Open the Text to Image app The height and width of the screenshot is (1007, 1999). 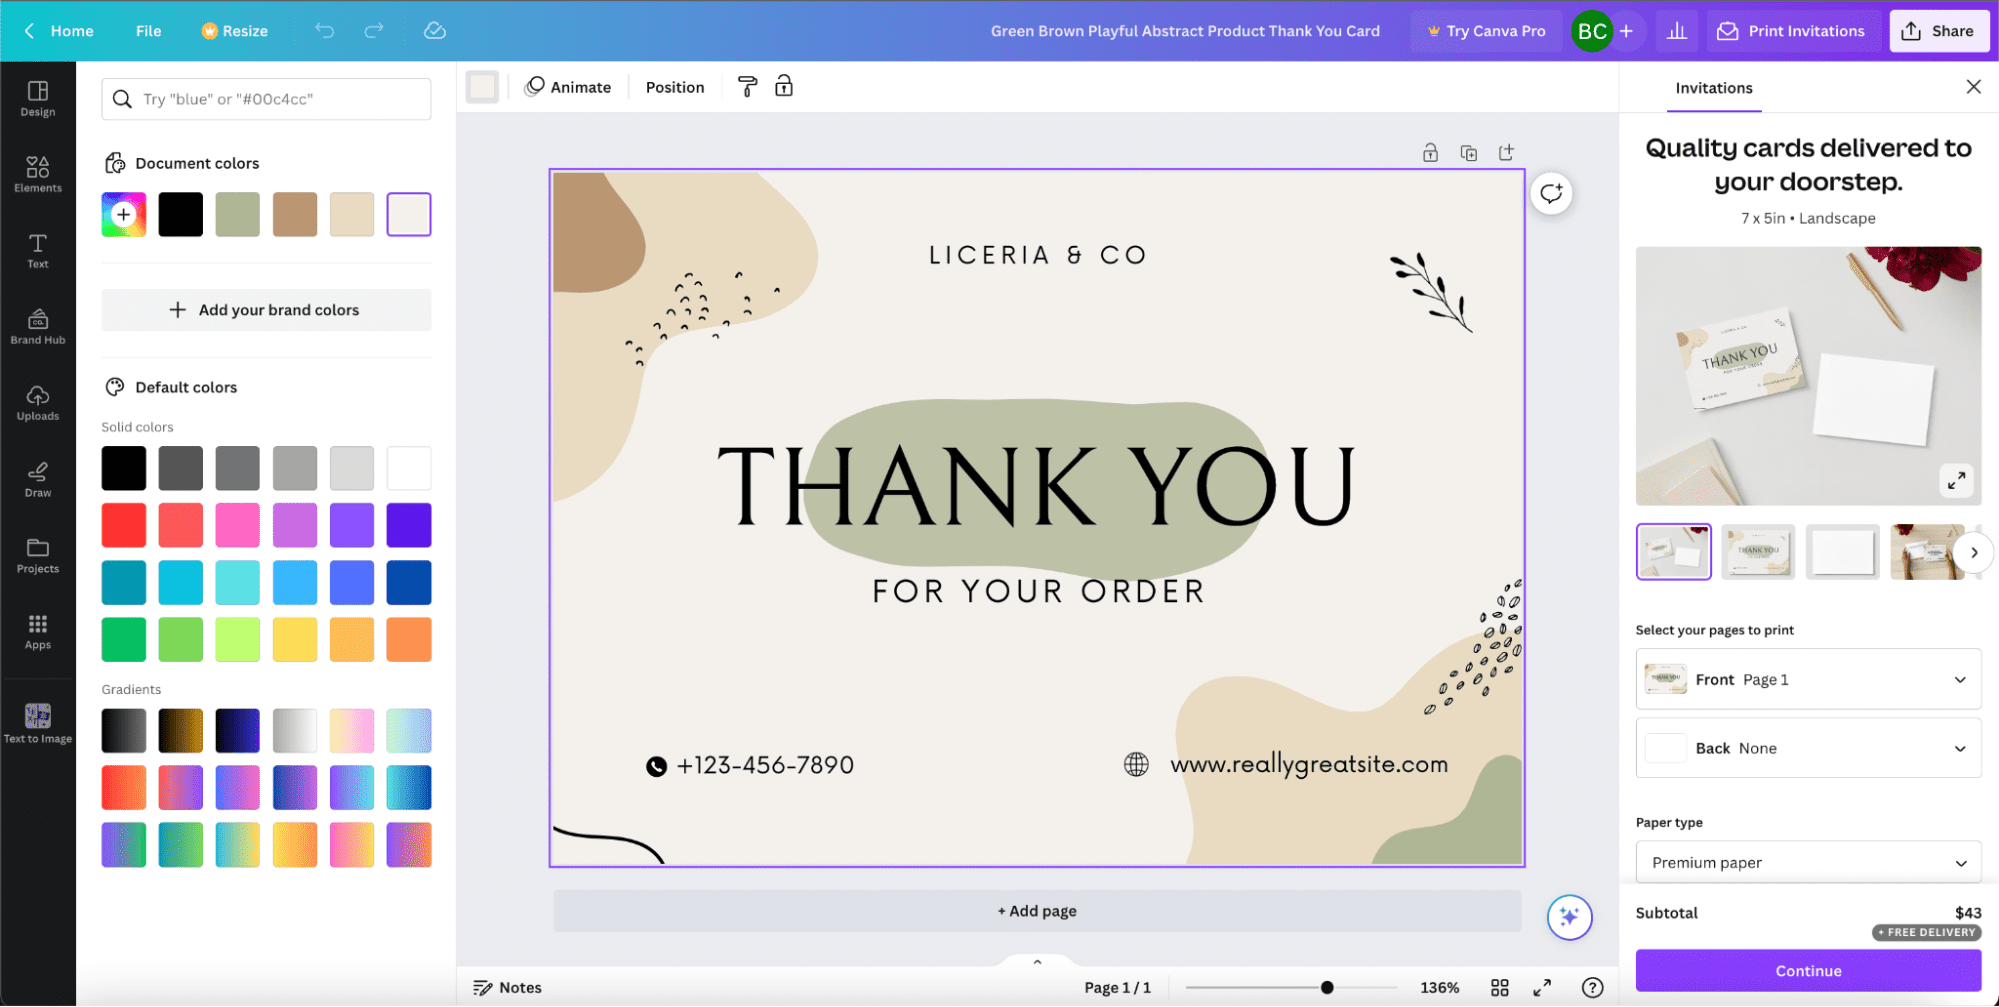38,723
